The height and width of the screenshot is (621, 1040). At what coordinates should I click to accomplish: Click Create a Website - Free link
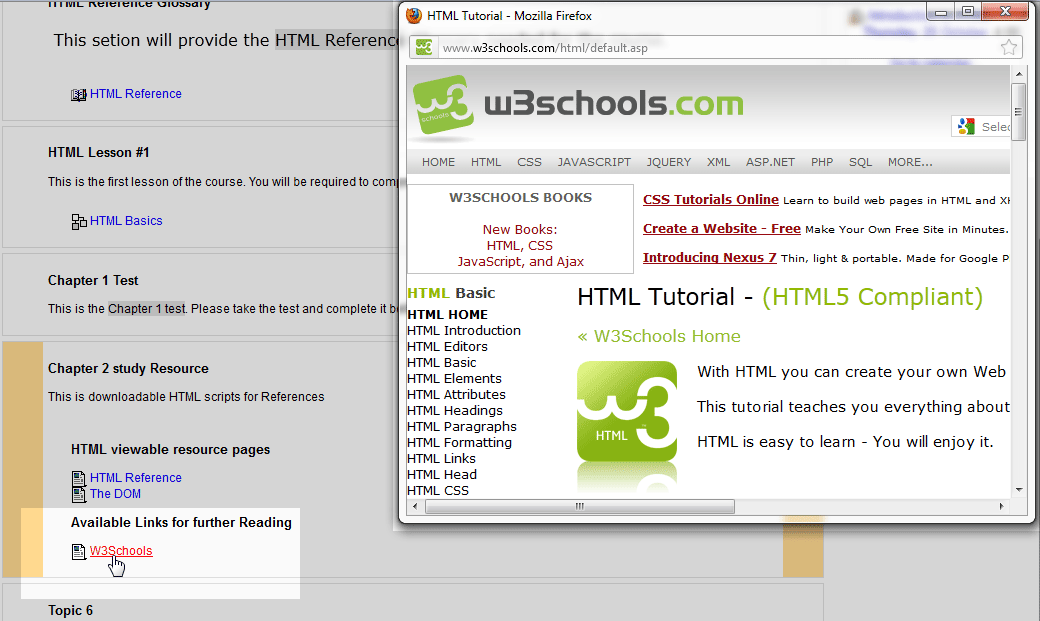(722, 229)
